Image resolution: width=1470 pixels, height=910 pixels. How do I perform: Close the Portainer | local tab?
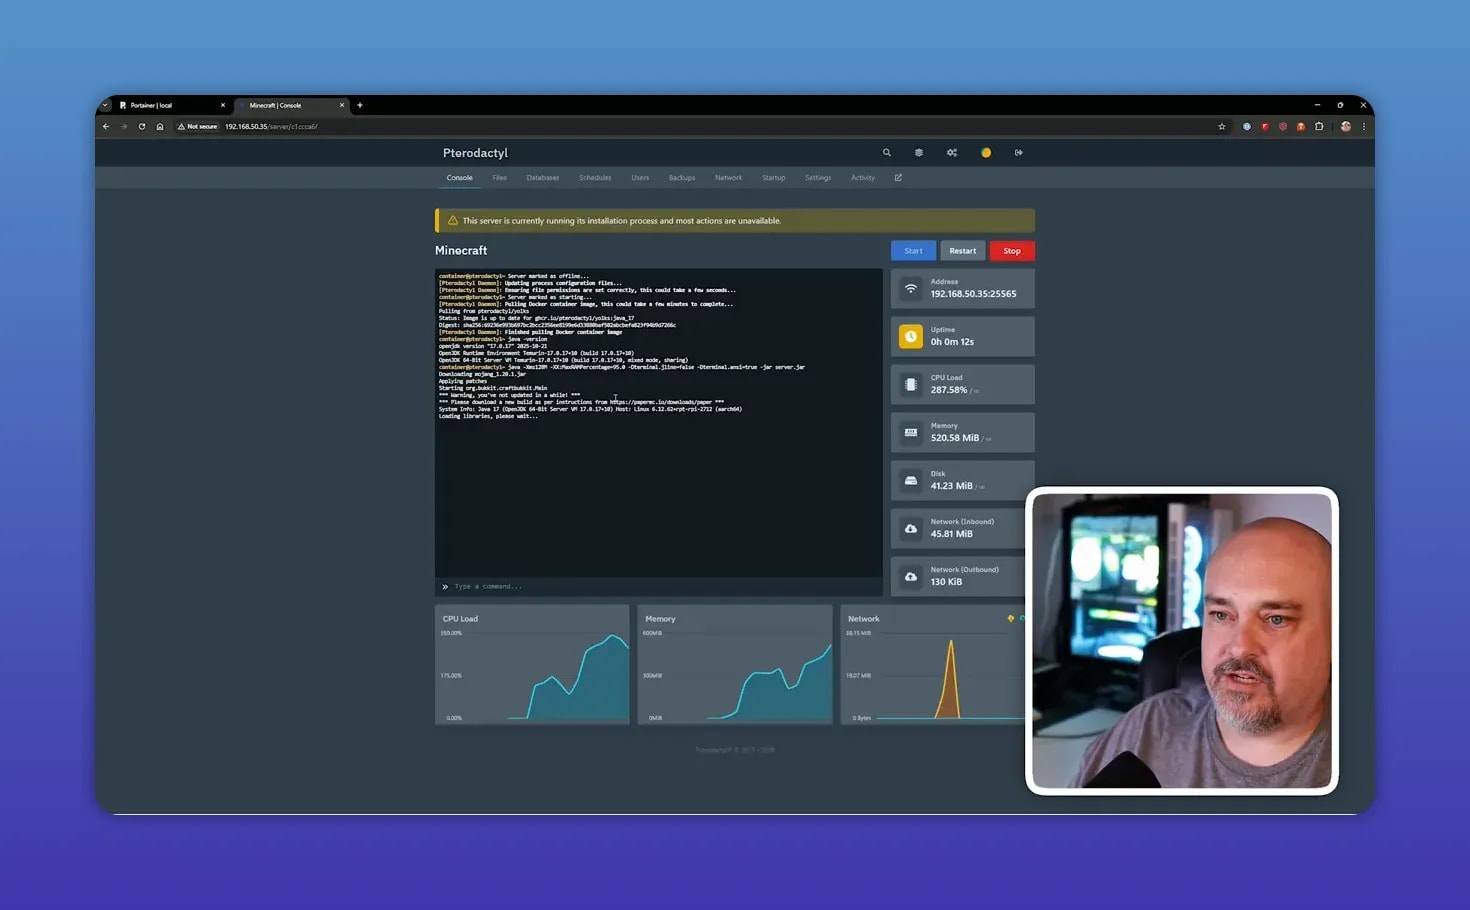(x=223, y=105)
